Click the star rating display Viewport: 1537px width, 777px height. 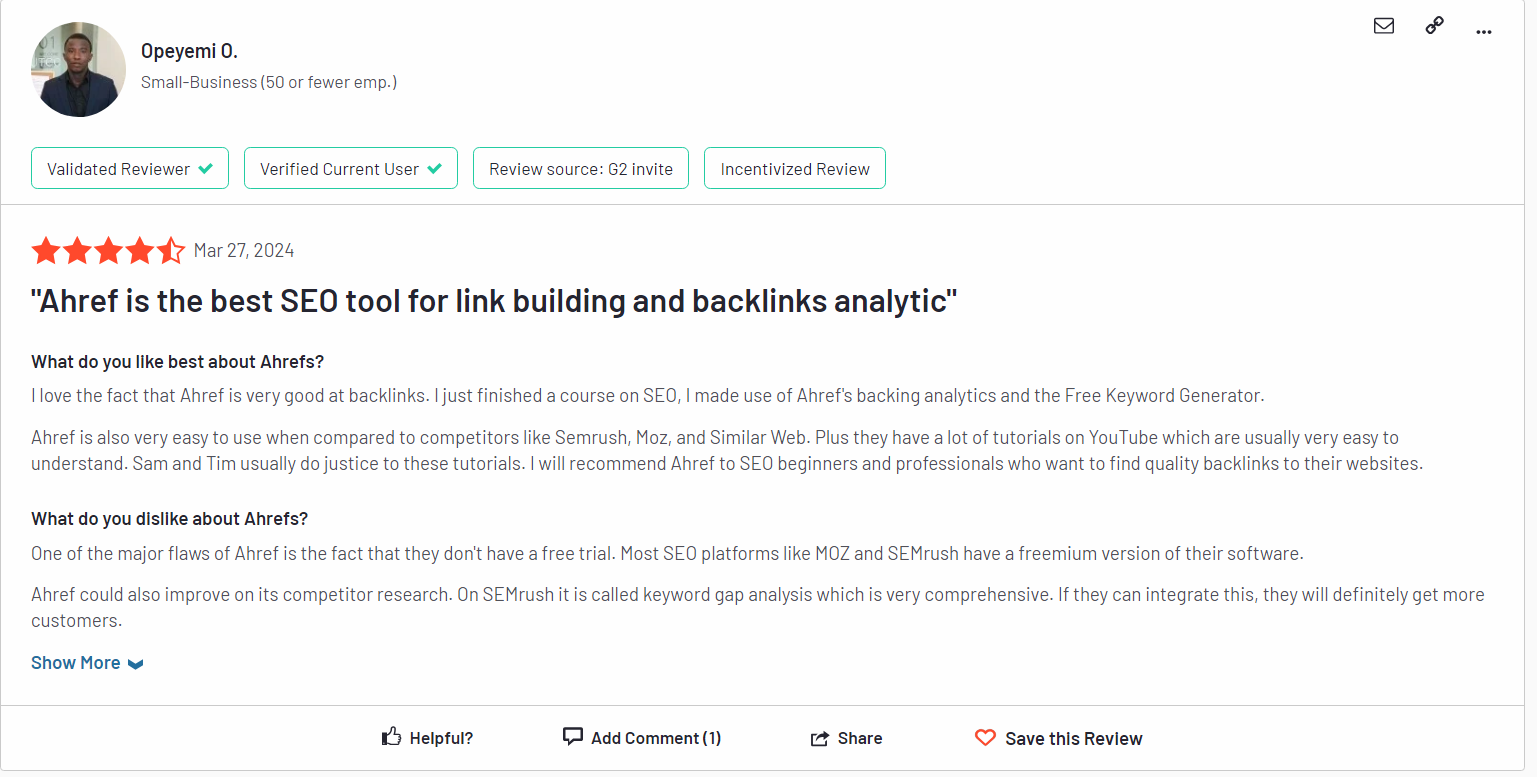[108, 250]
